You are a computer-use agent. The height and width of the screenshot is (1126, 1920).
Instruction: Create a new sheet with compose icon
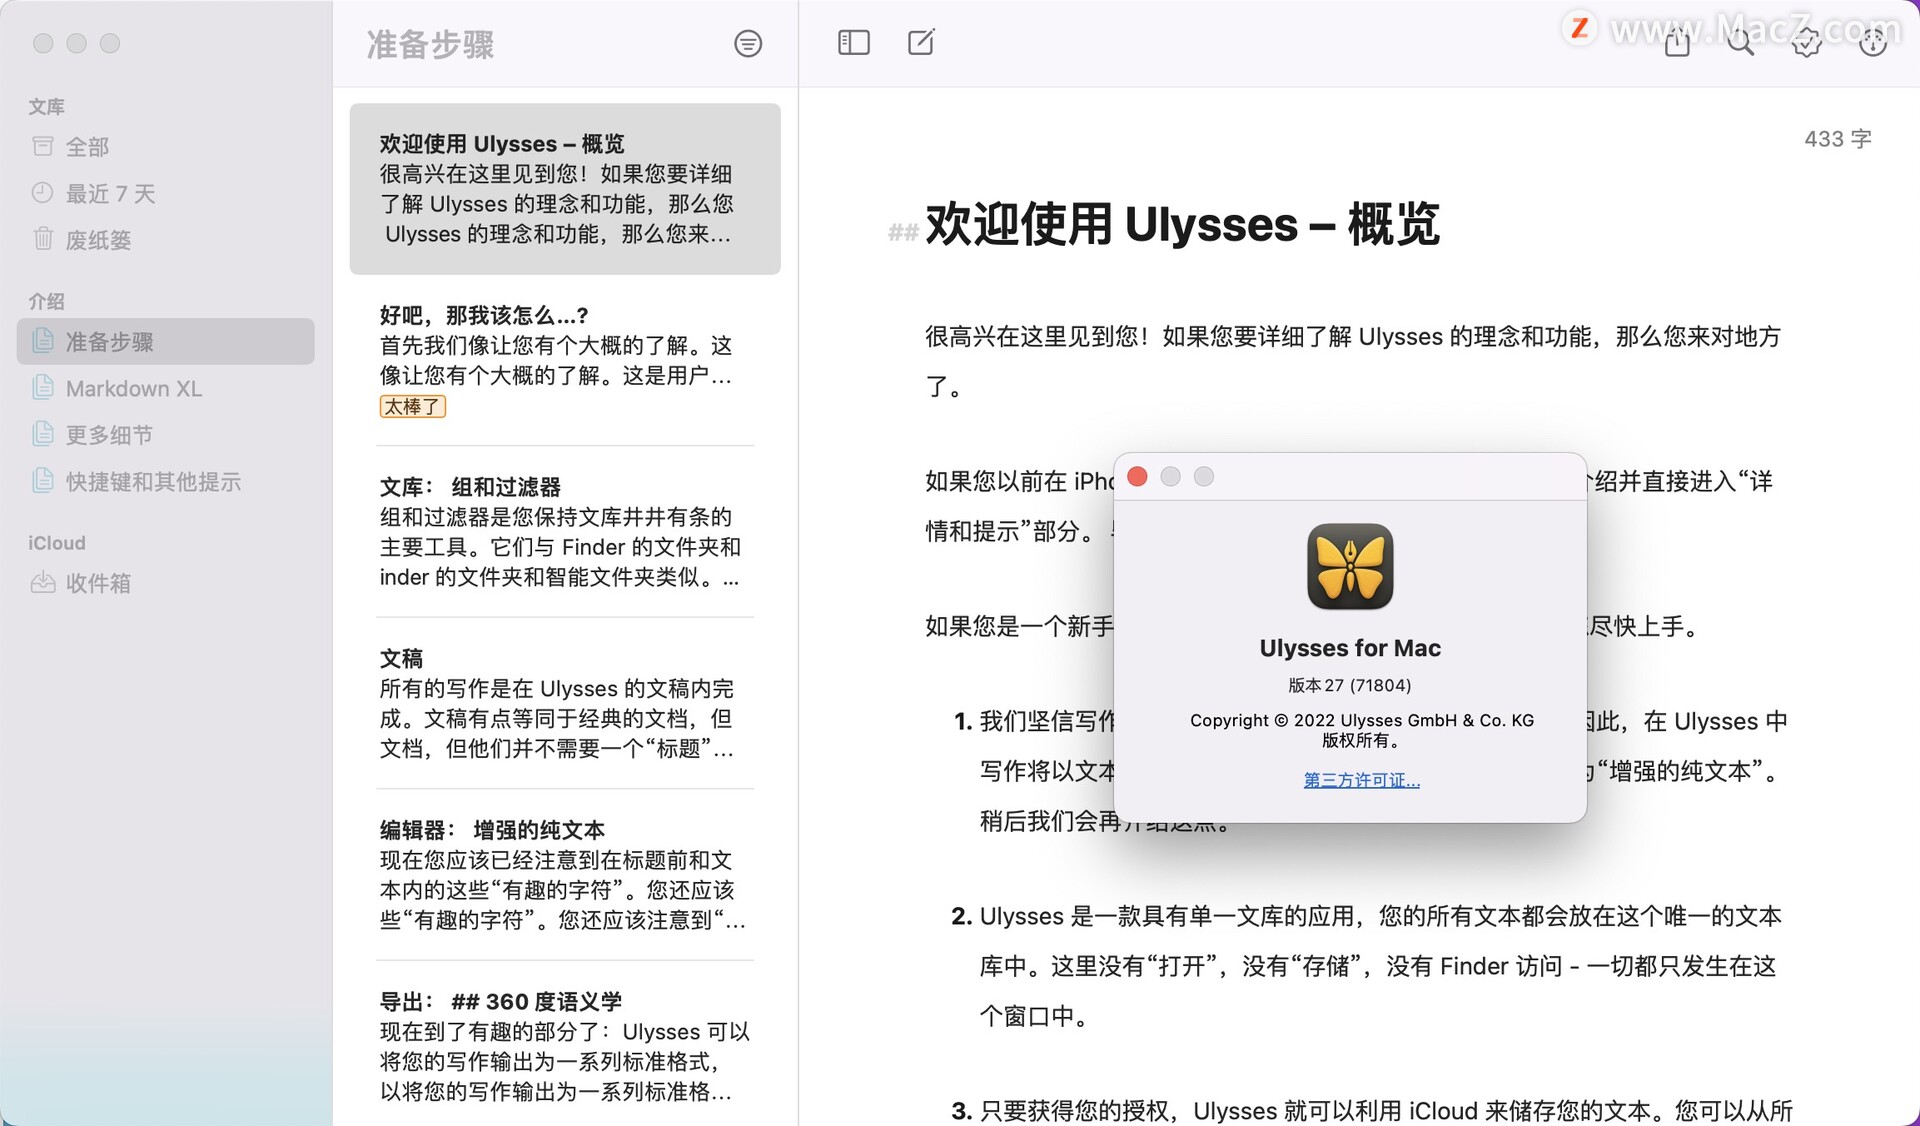[921, 43]
